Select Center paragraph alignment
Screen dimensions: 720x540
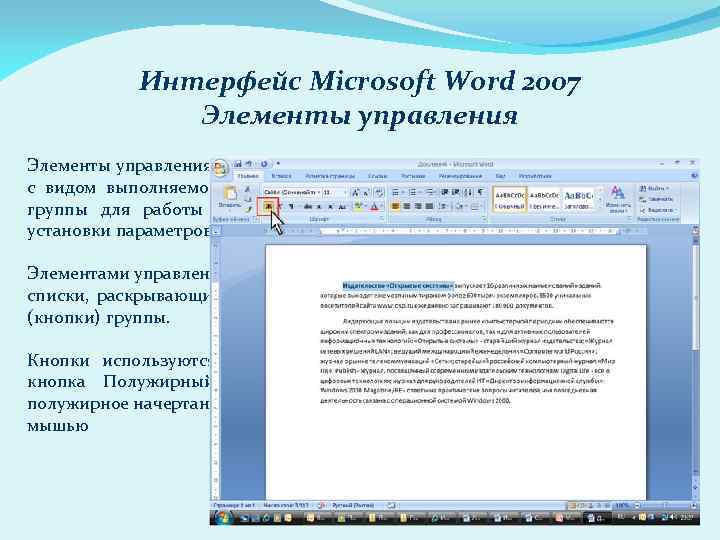pos(406,207)
